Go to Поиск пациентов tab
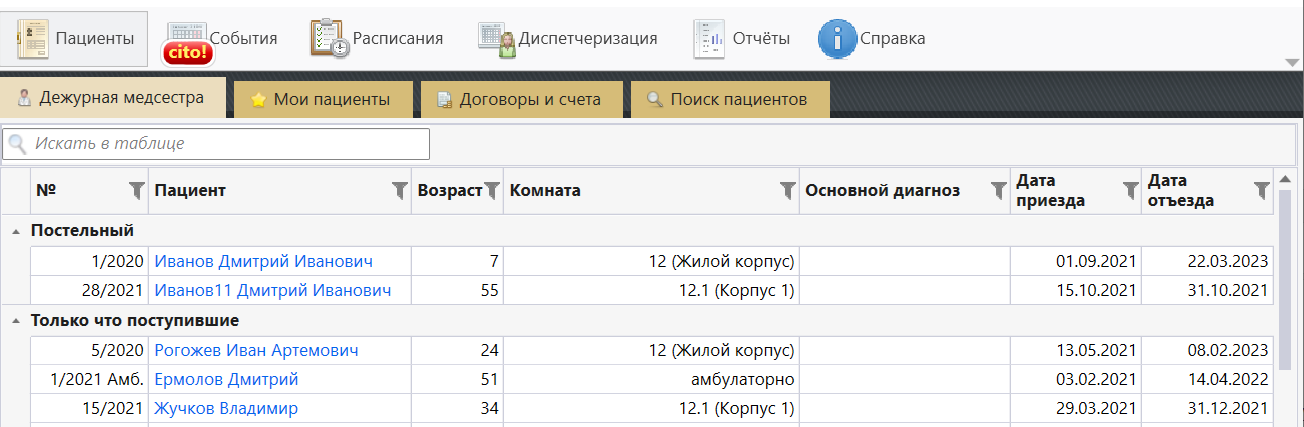1304x427 pixels. coord(728,100)
